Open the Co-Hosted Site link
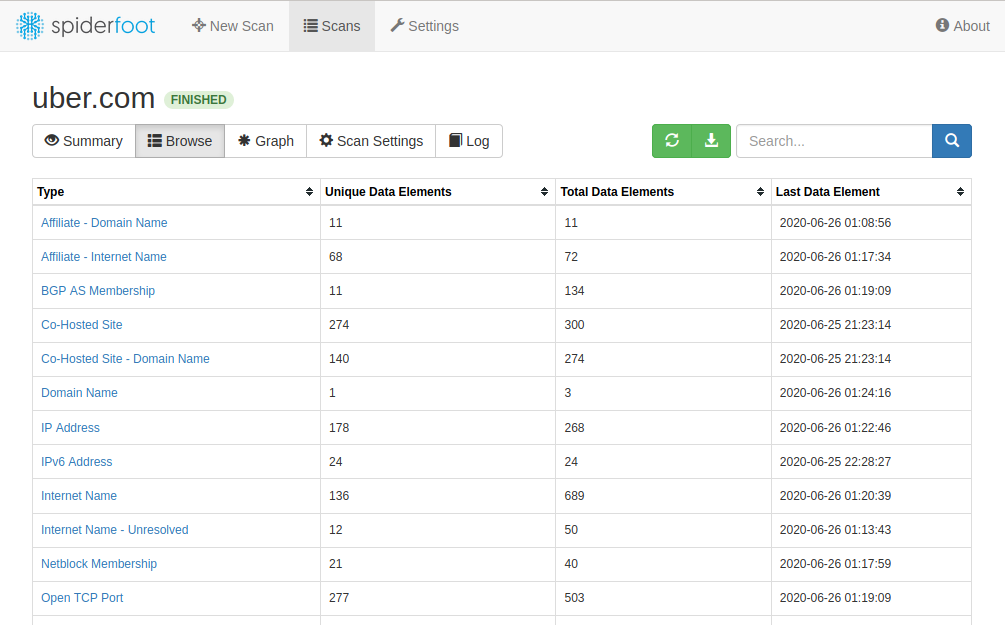Screen dimensions: 1005x625 pyautogui.click(x=81, y=324)
